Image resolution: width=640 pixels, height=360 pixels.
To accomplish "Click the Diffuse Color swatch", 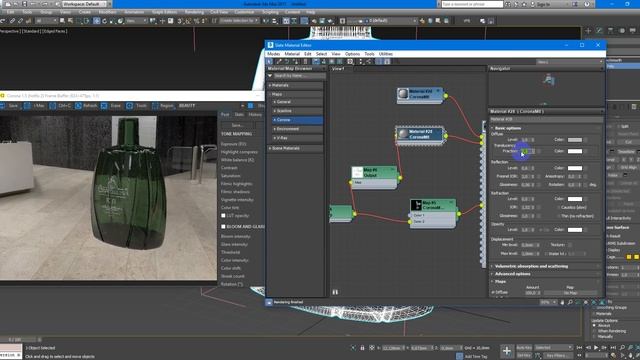I will pyautogui.click(x=575, y=140).
